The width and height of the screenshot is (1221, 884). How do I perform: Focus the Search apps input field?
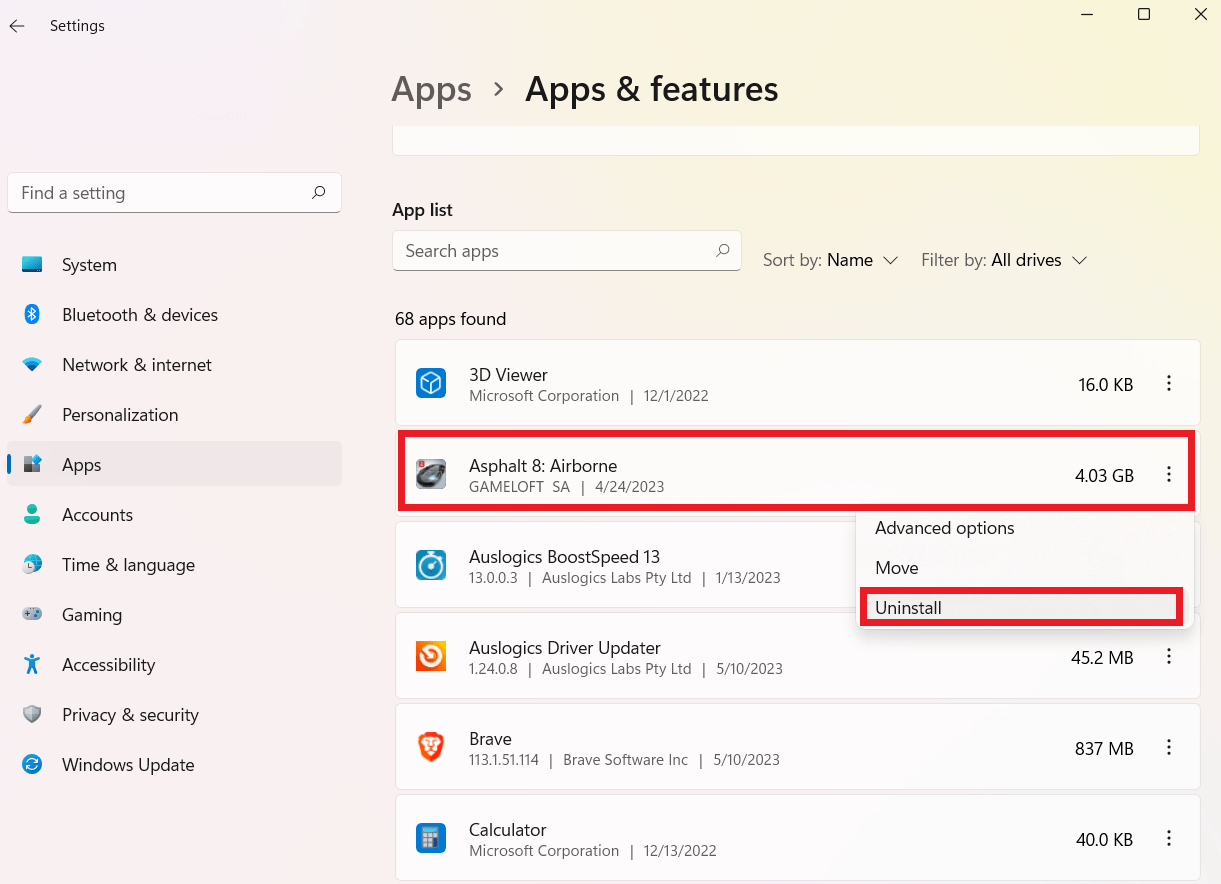(567, 251)
